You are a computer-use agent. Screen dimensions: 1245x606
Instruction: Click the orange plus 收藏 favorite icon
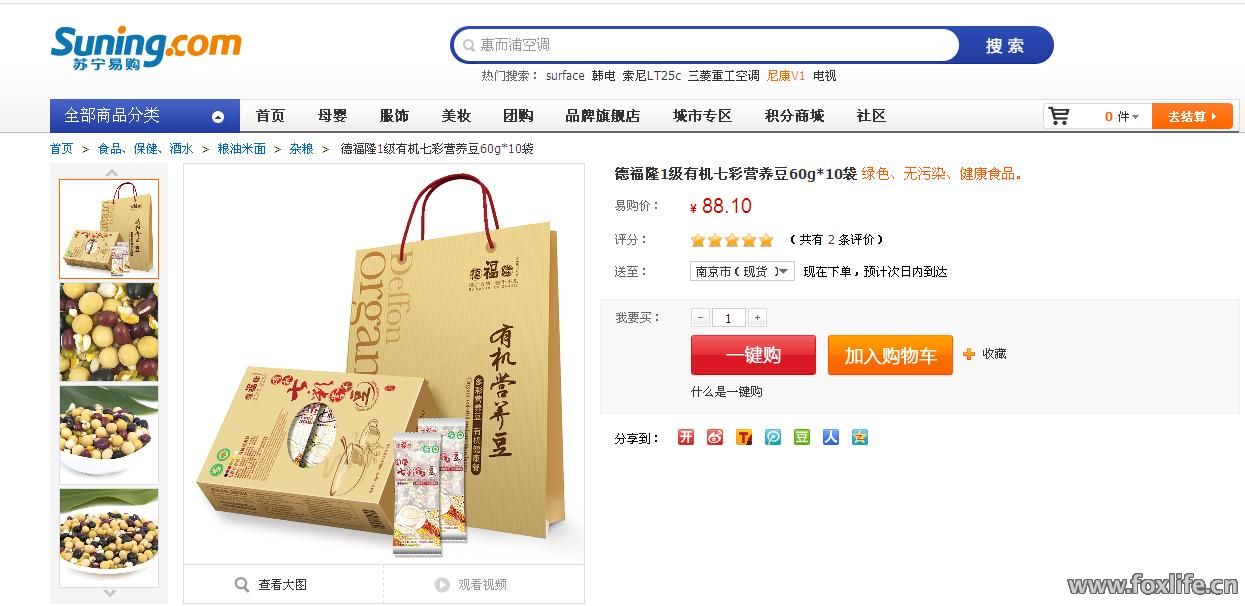click(x=969, y=354)
